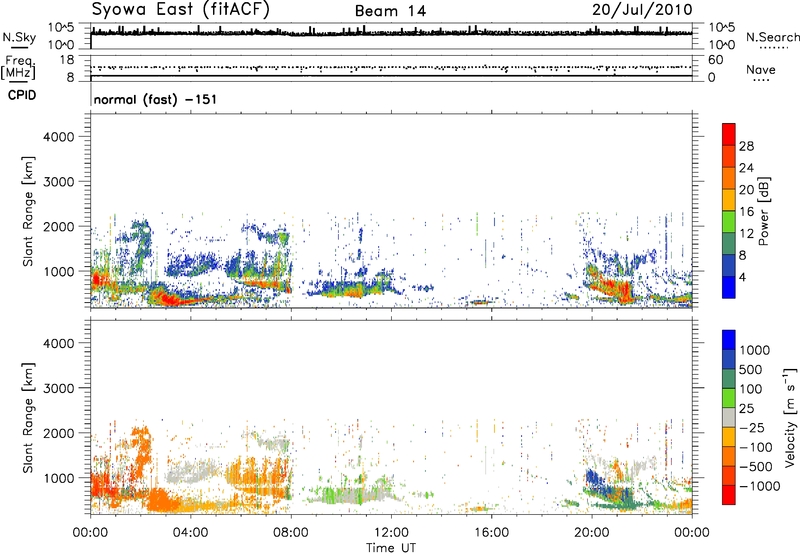Pick the light green 12-16 dB colorbar segment
This screenshot has width=800, height=554.
click(x=729, y=222)
